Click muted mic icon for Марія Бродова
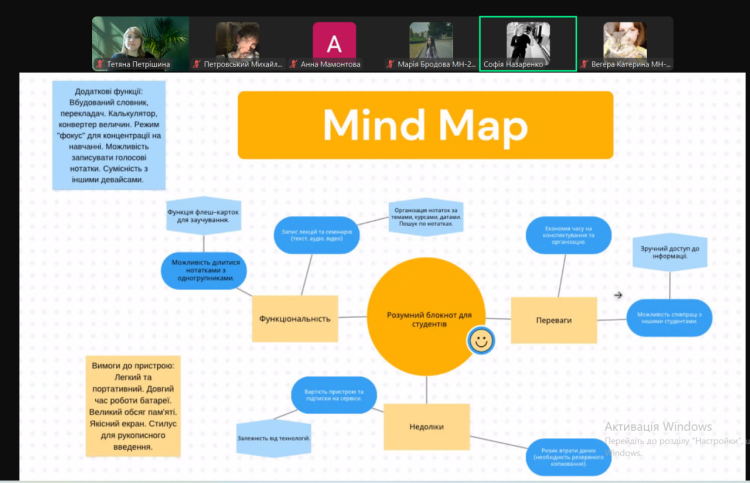This screenshot has height=483, width=750. (391, 64)
